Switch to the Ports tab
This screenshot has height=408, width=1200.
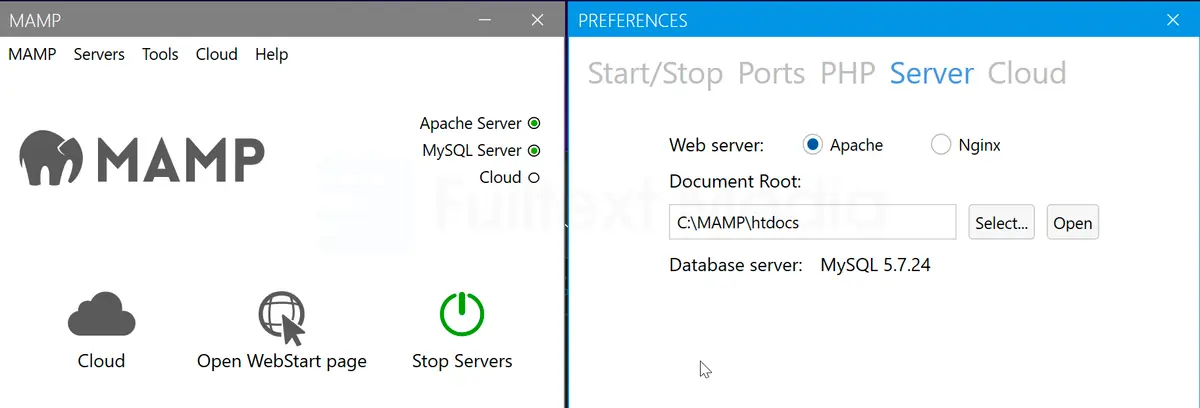[771, 73]
